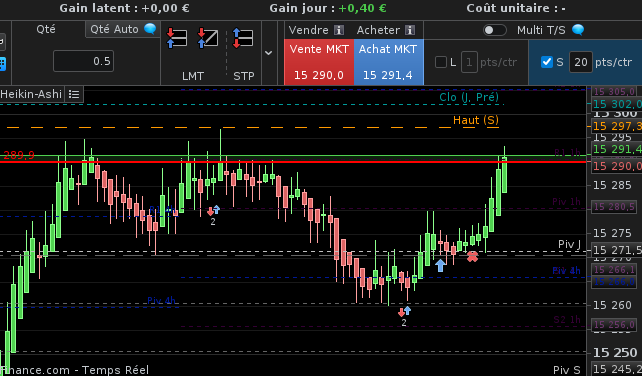
Task: Click the blue up-arrow buy marker
Action: point(440,265)
